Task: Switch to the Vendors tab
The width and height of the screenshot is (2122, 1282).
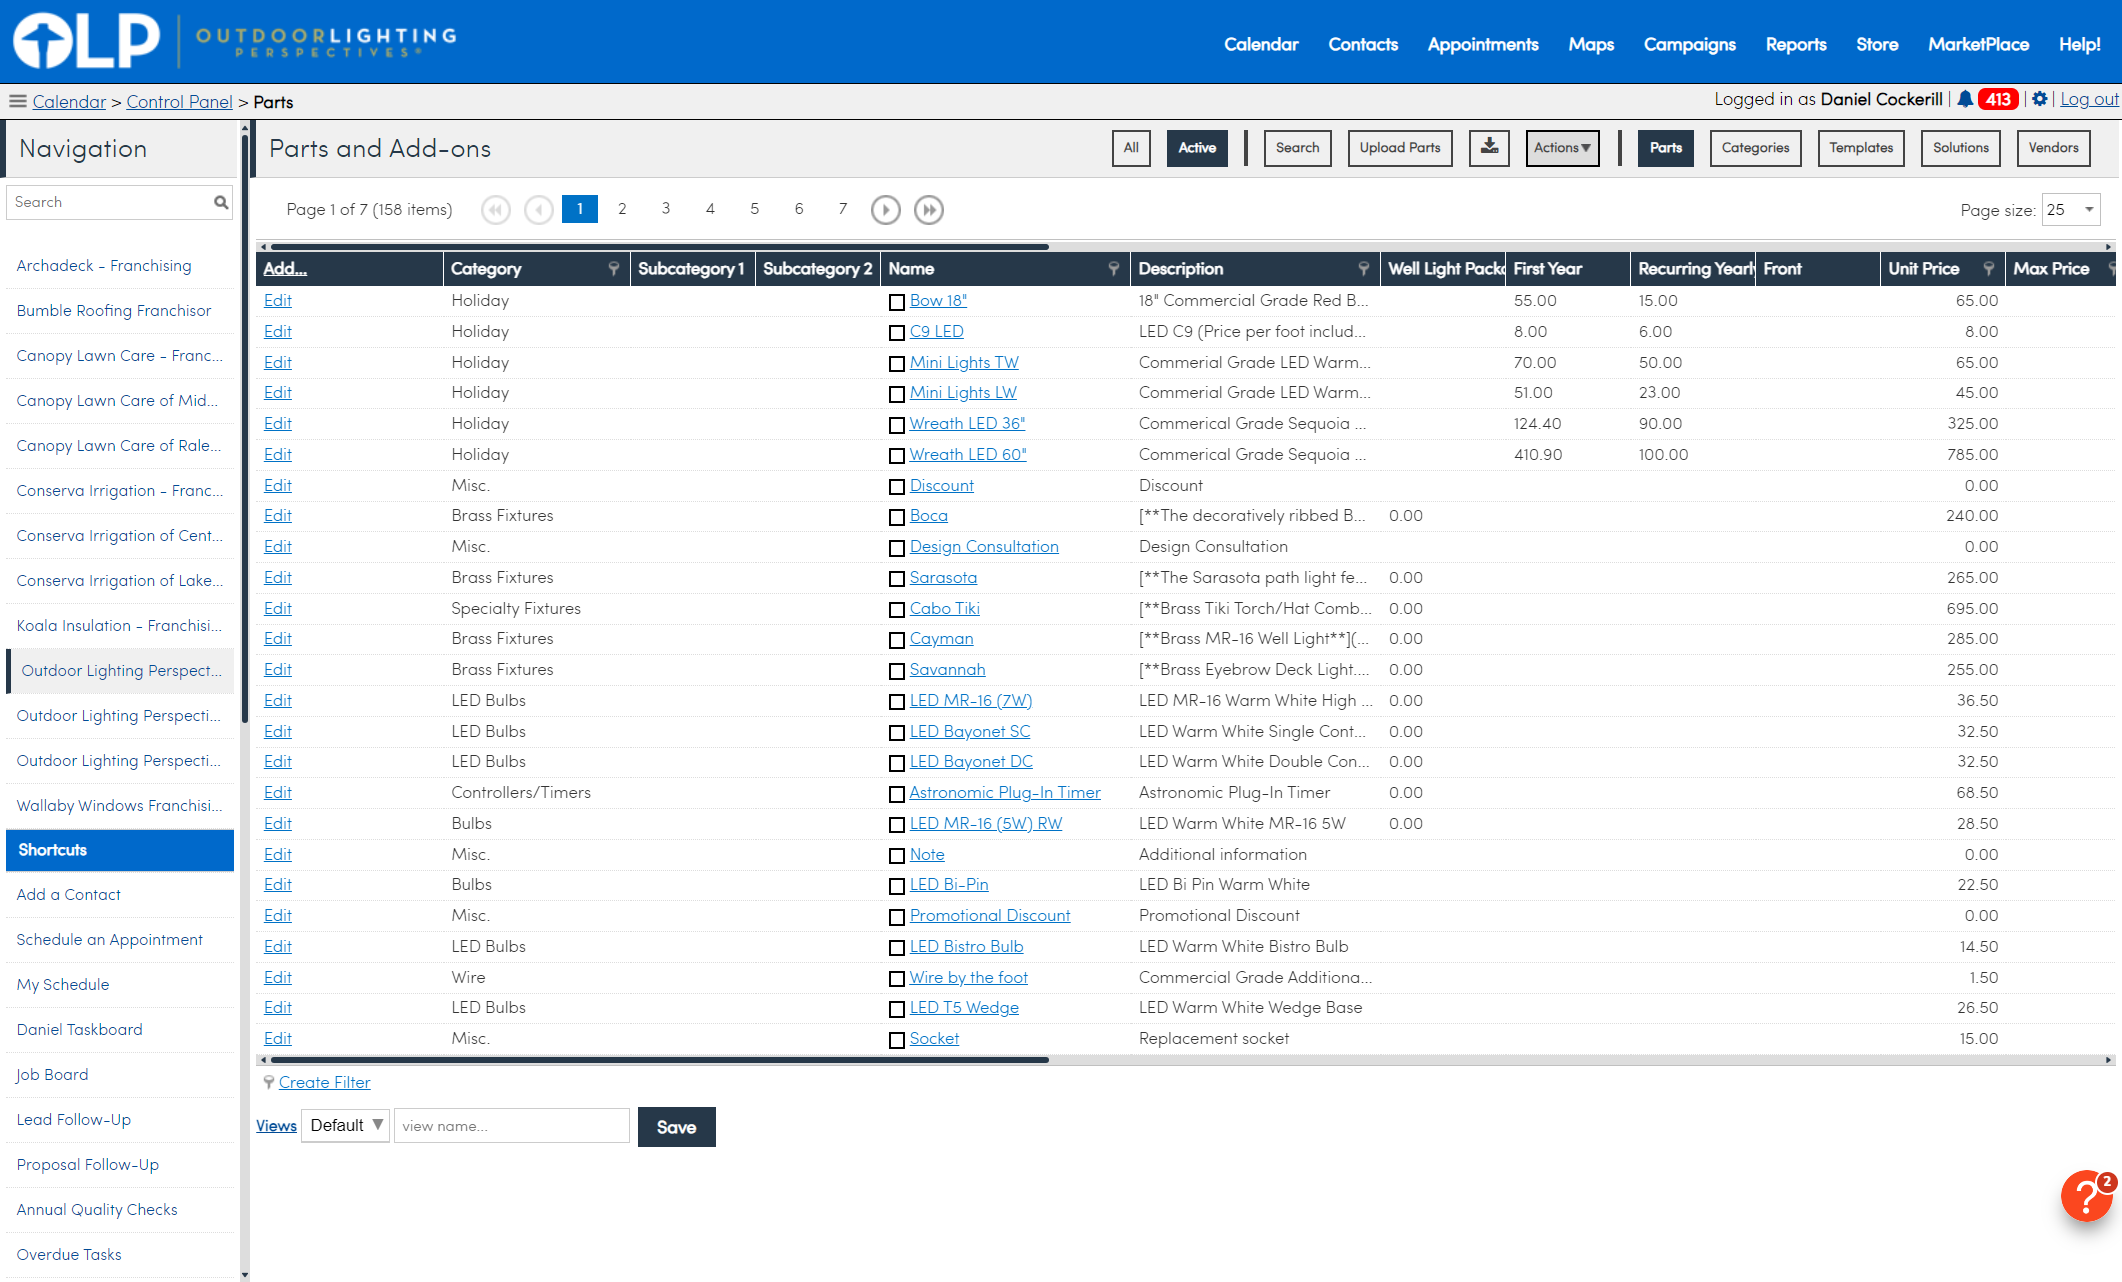Action: [x=2054, y=148]
